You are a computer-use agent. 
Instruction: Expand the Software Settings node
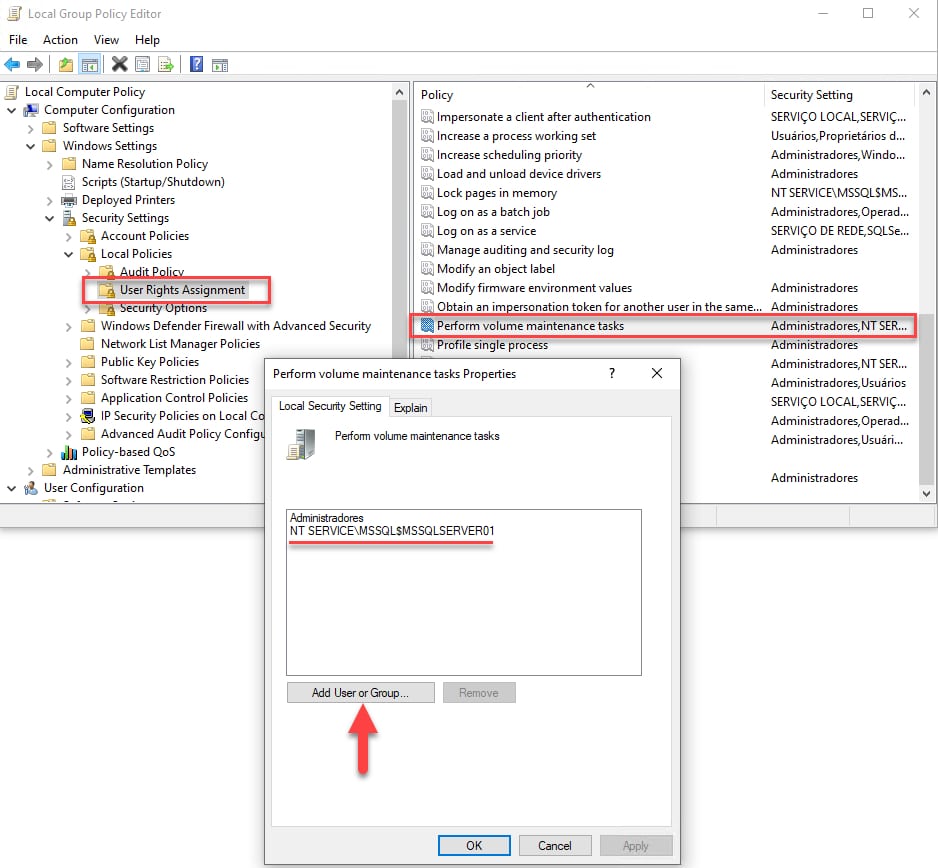(31, 129)
